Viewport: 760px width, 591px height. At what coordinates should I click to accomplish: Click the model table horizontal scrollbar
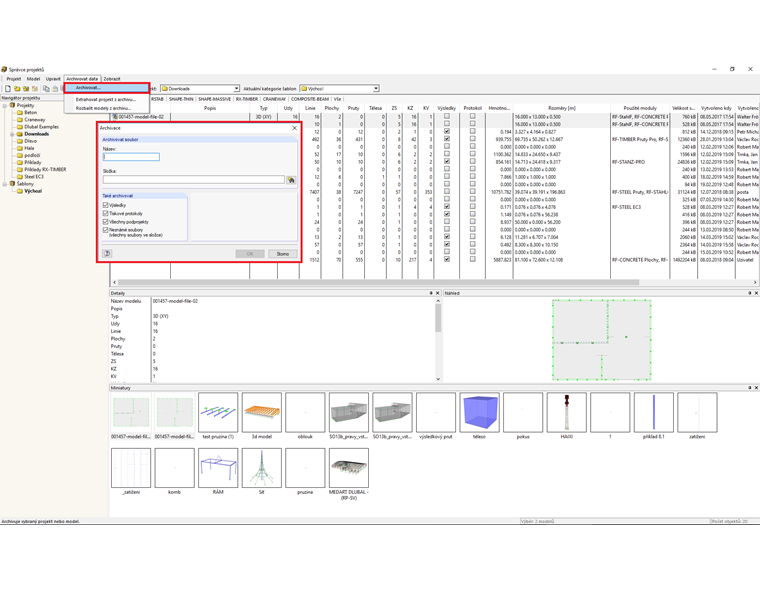pyautogui.click(x=378, y=282)
